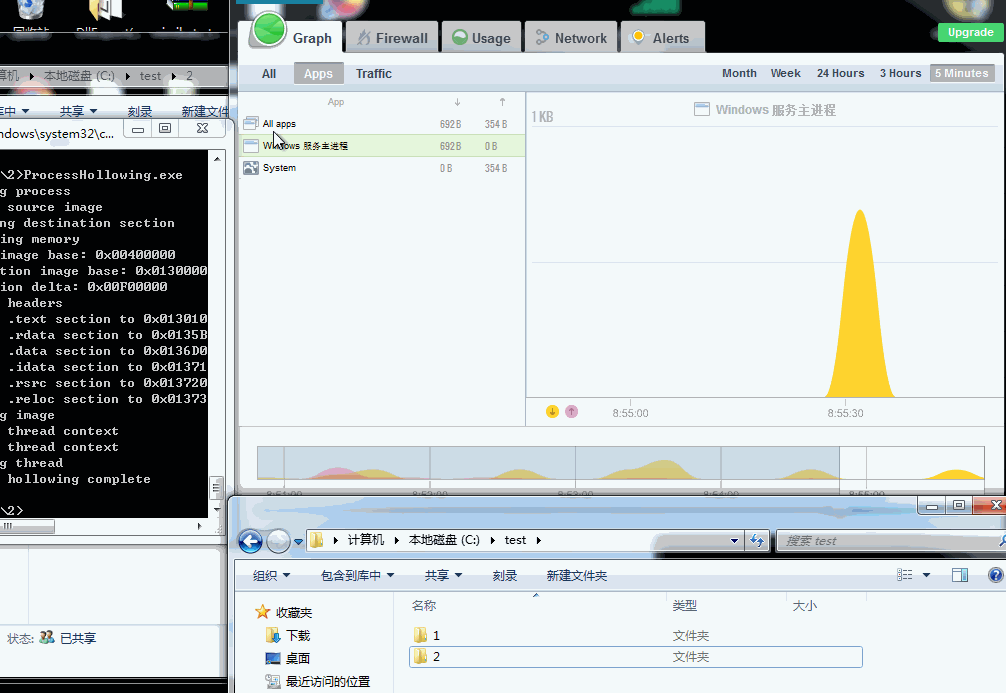Open the address bar history dropdown
Viewport: 1006px width, 693px height.
734,541
